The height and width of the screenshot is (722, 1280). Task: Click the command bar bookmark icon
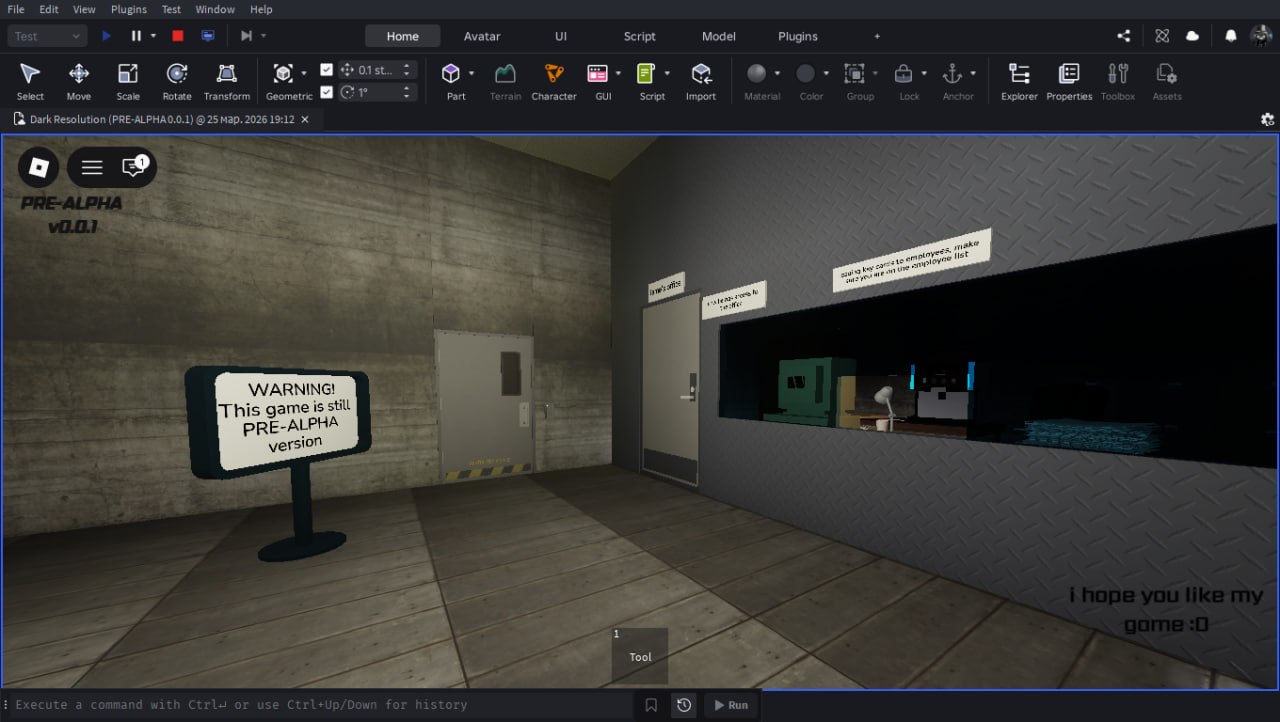click(651, 705)
